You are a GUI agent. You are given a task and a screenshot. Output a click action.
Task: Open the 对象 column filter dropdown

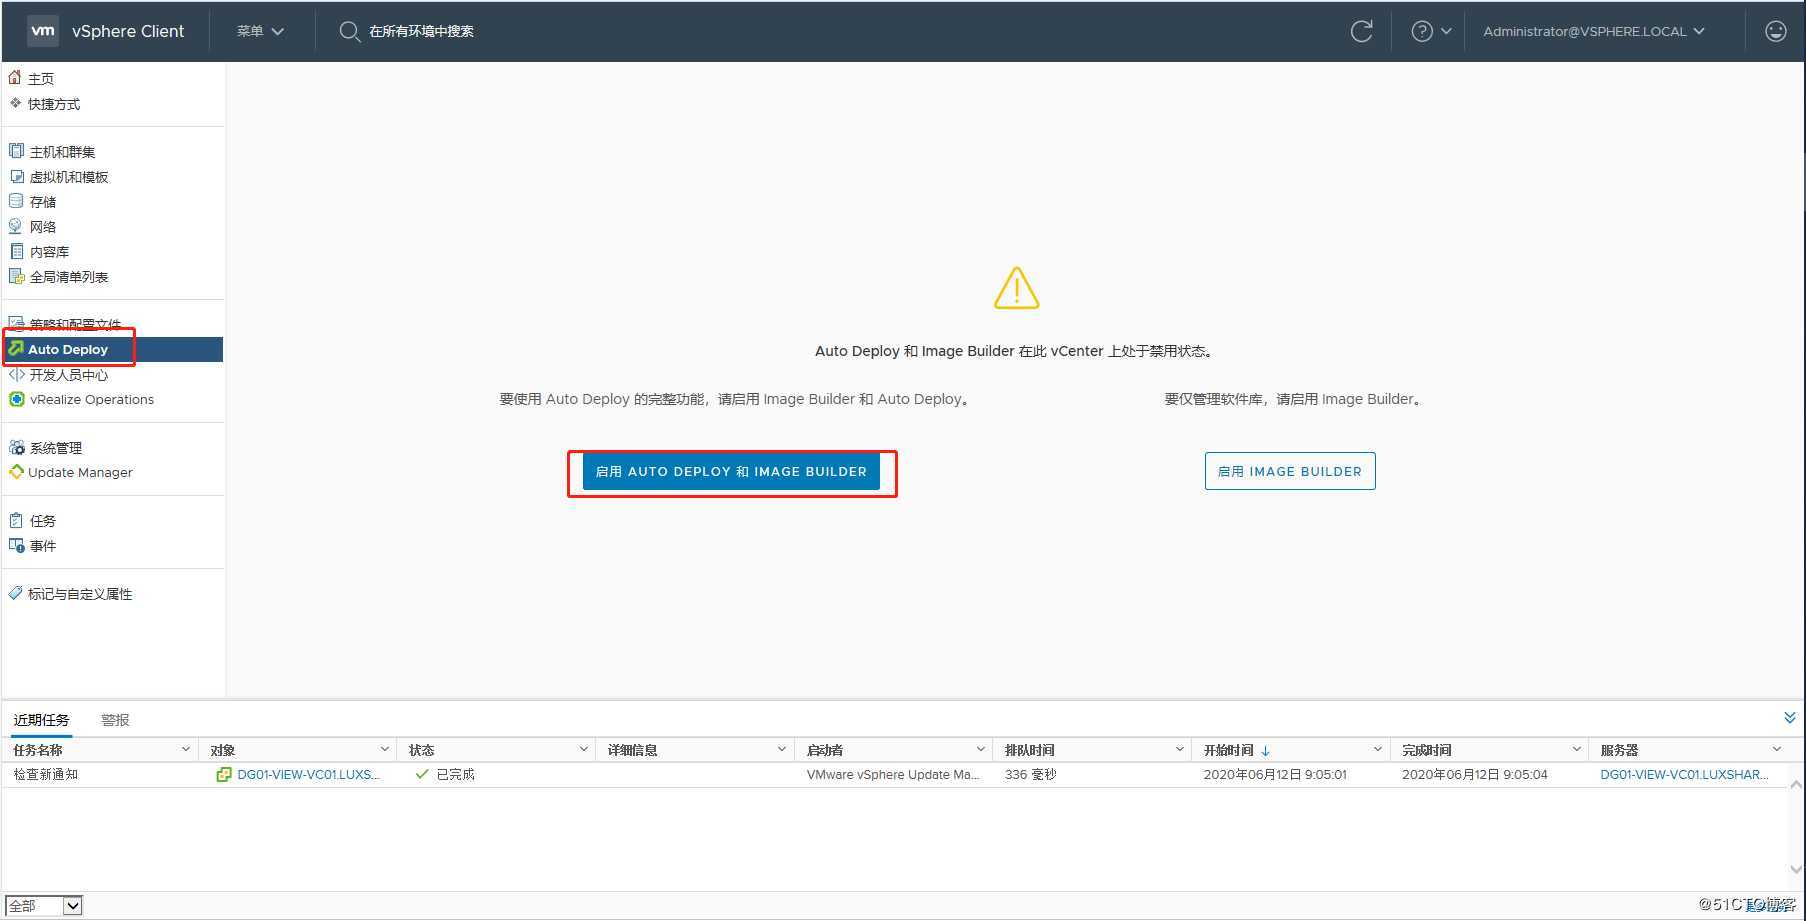385,749
